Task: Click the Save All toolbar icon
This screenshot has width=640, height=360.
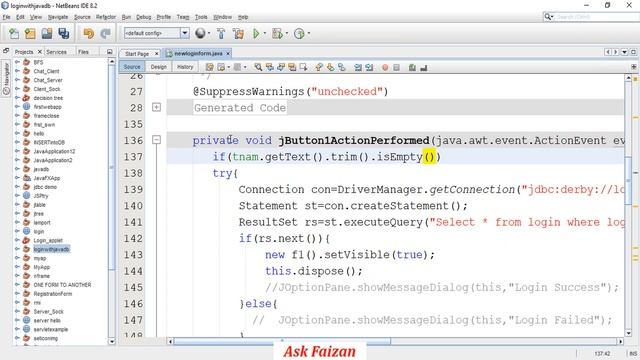Action: pos(64,33)
